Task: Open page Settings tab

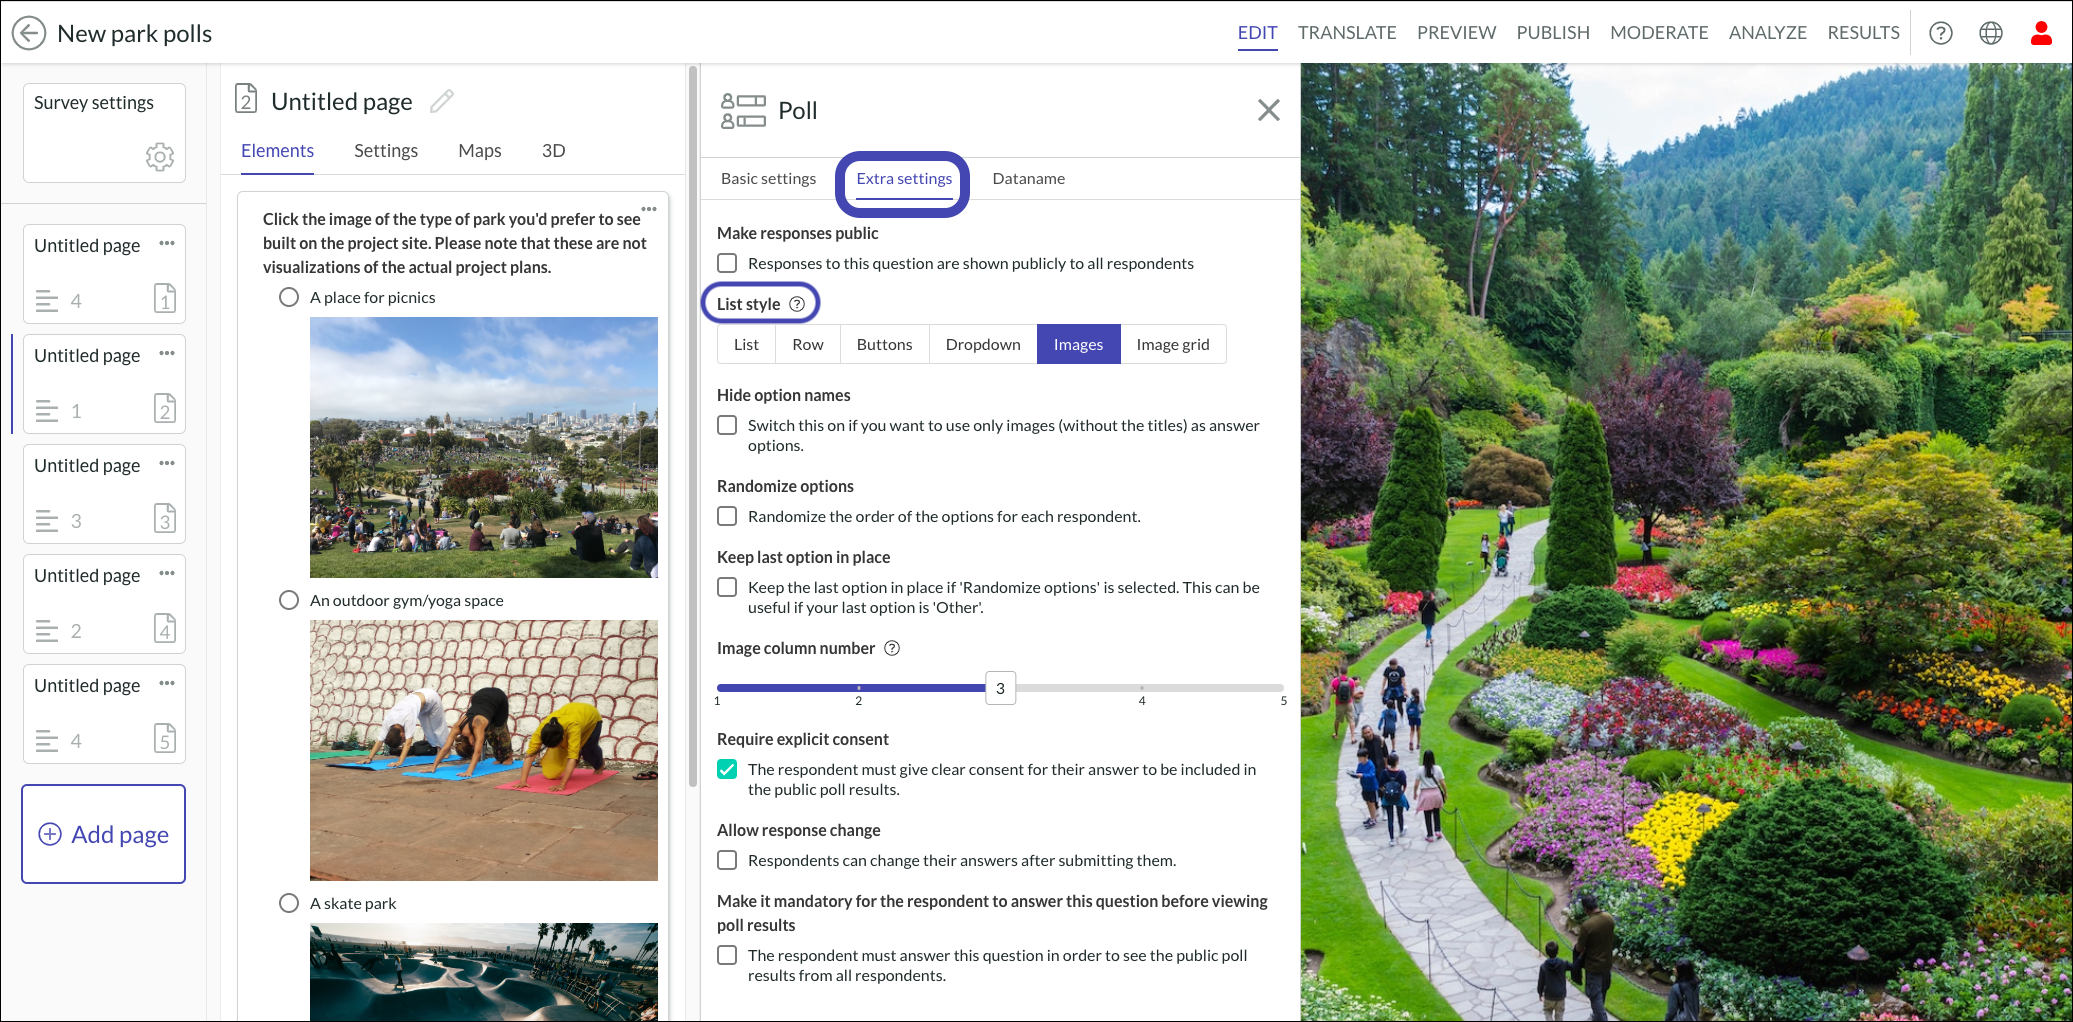Action: click(x=386, y=151)
